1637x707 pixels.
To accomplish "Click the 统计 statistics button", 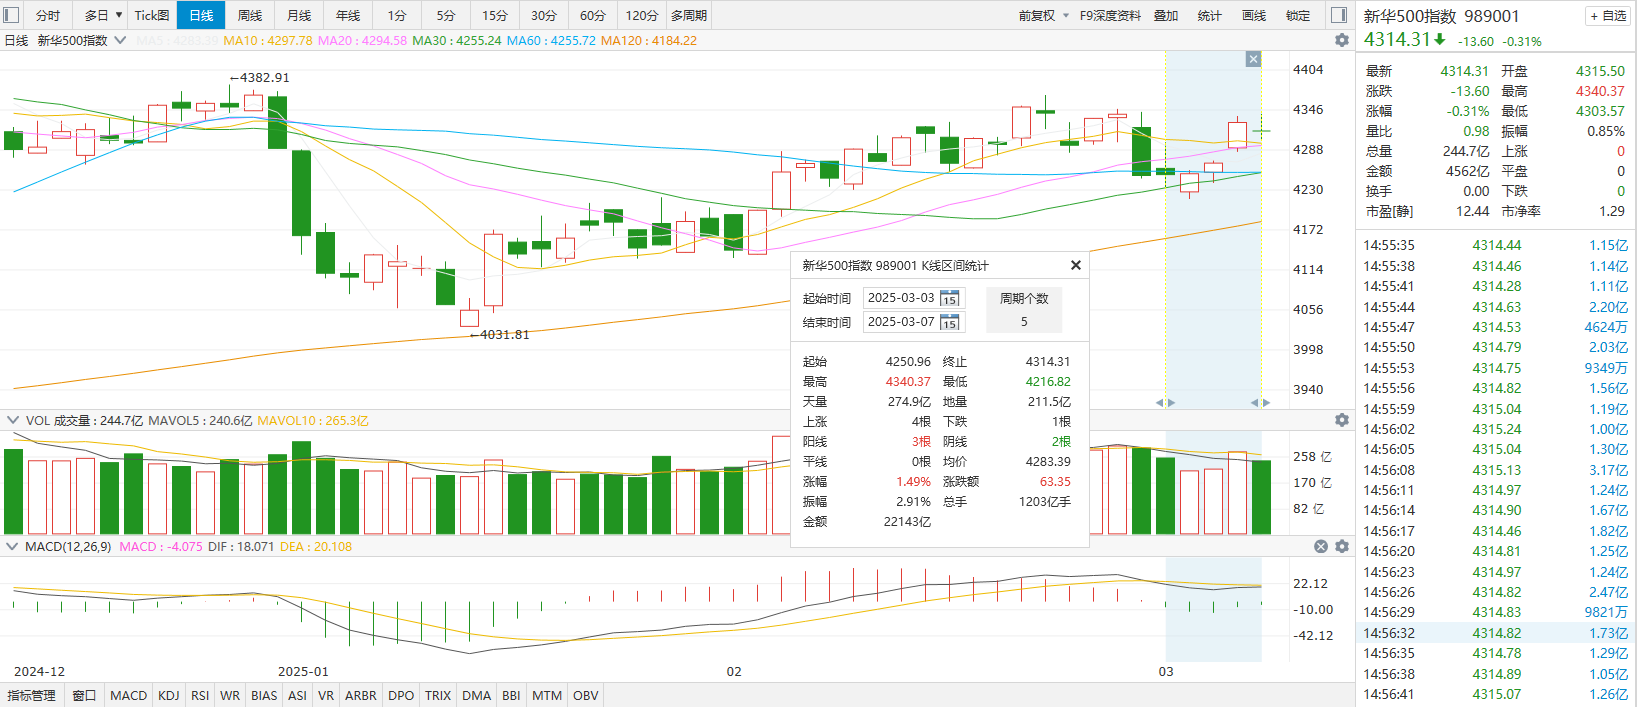I will point(1210,15).
